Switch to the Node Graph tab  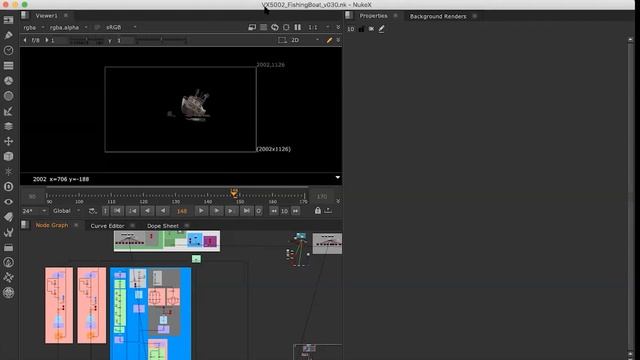click(52, 225)
